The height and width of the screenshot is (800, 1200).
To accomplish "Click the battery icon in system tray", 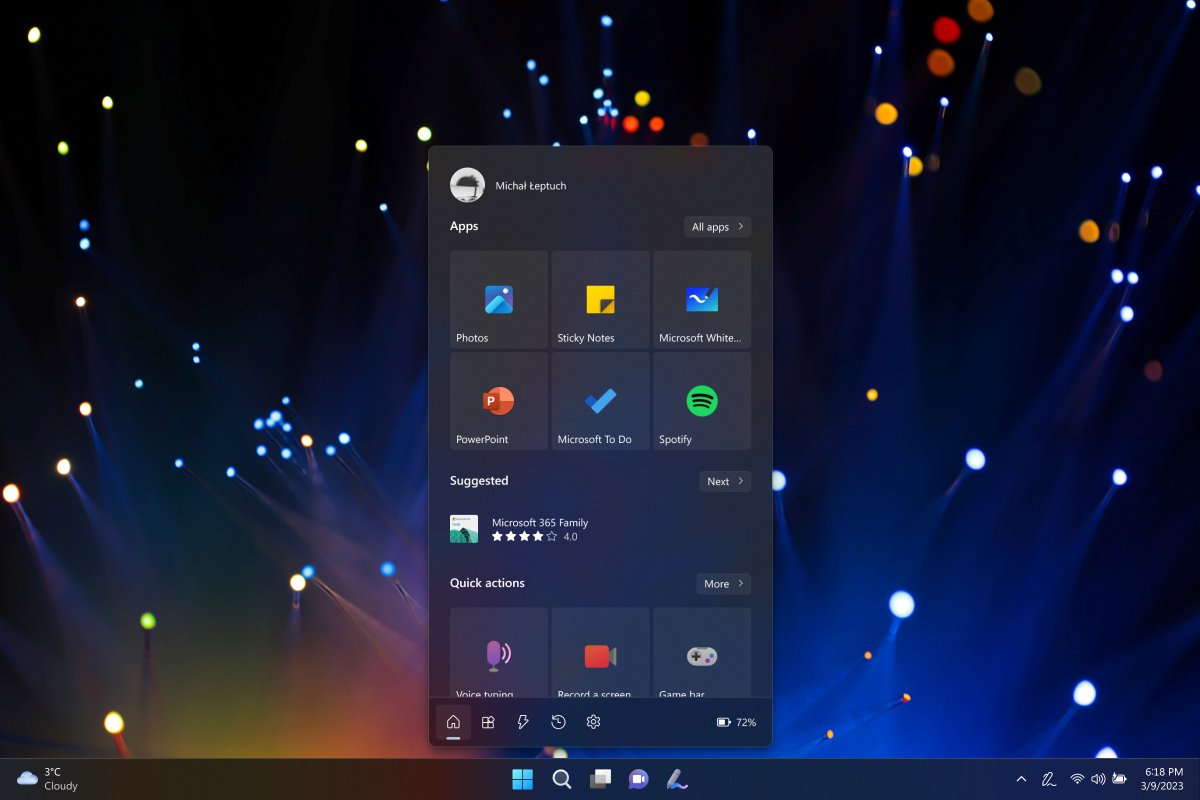I will (x=1120, y=779).
